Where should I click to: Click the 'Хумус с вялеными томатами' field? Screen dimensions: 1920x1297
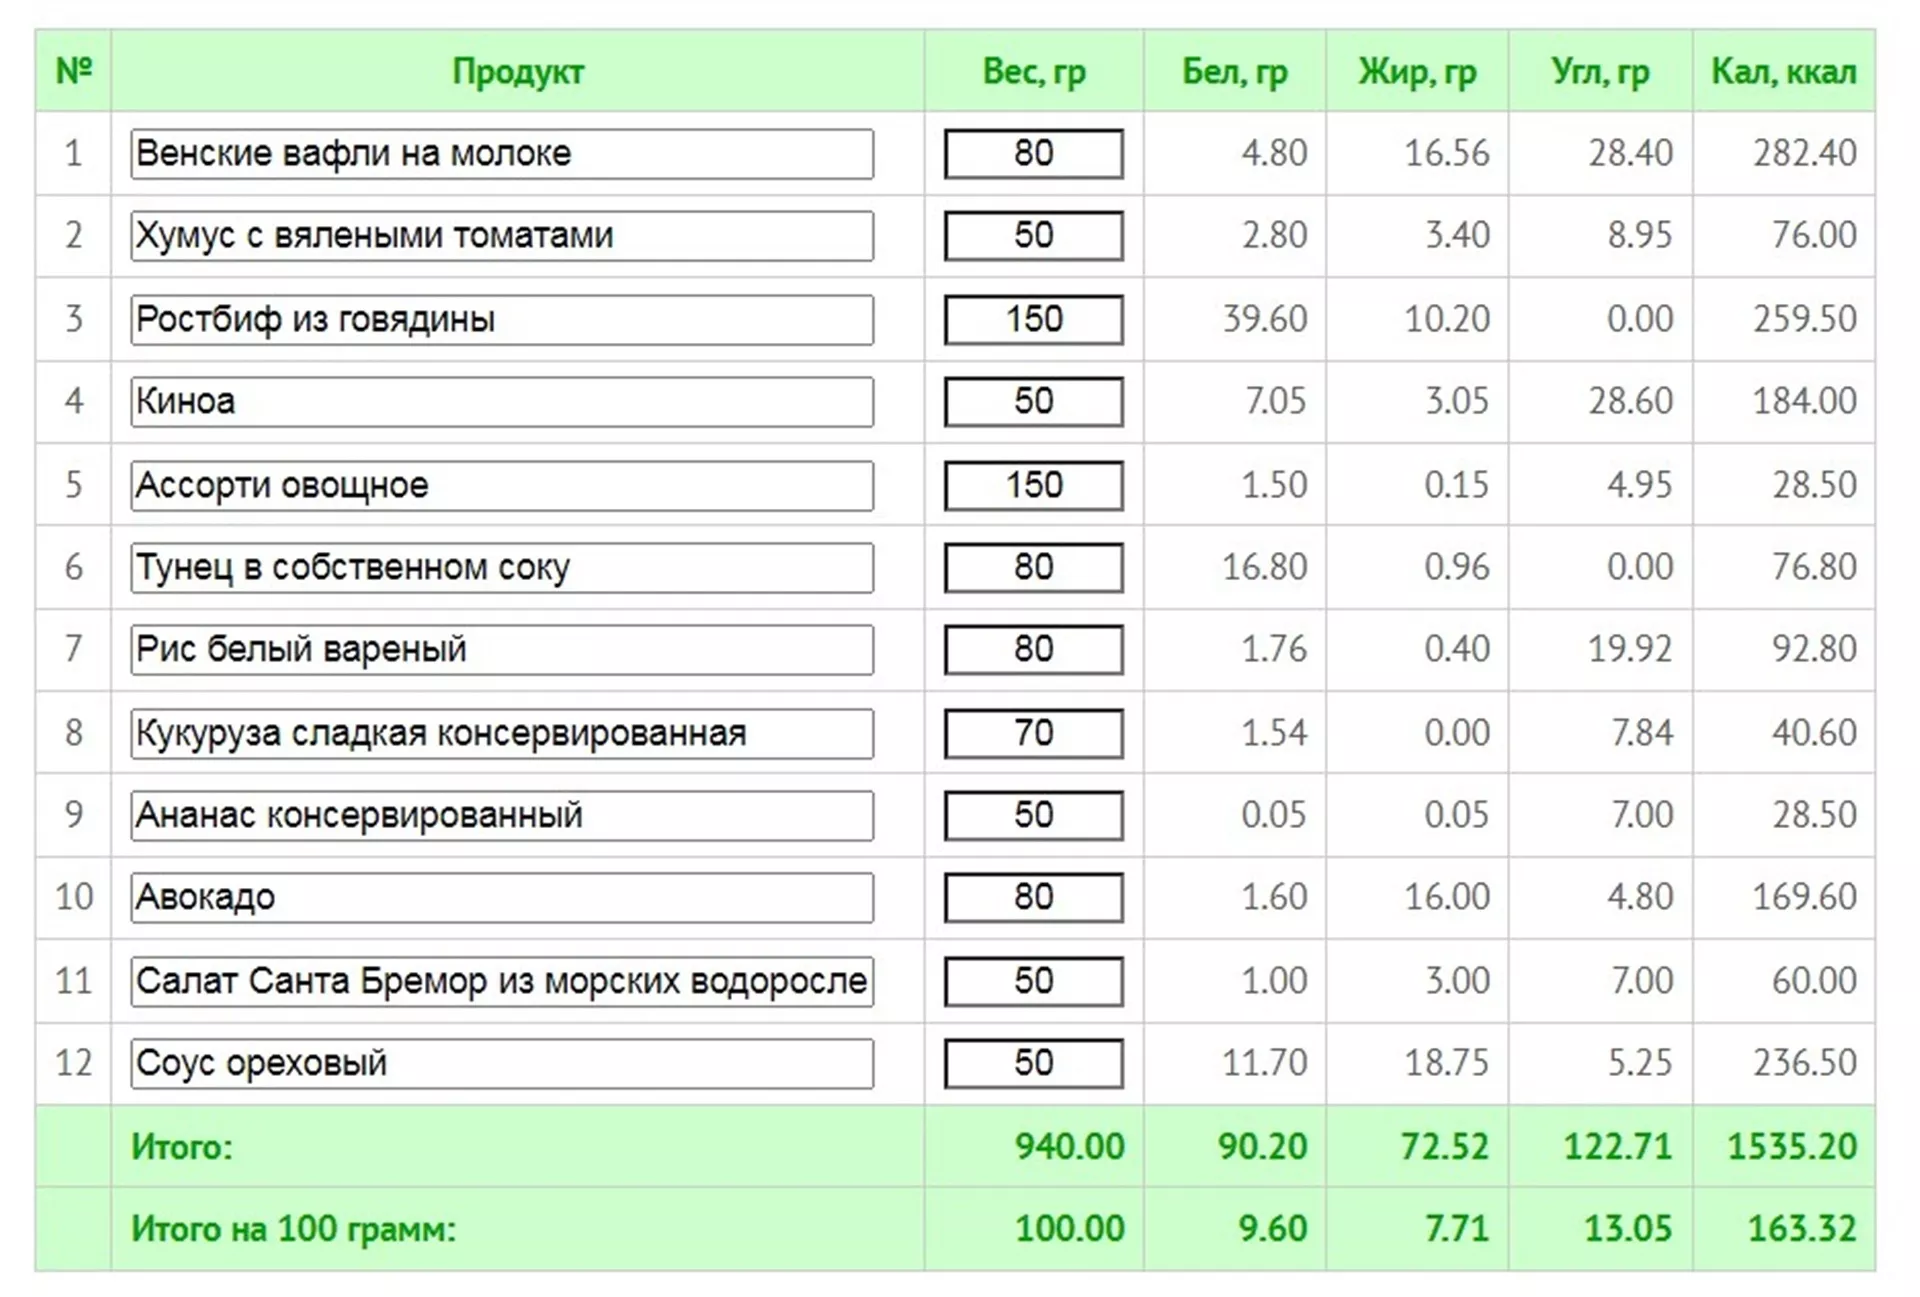[x=501, y=235]
